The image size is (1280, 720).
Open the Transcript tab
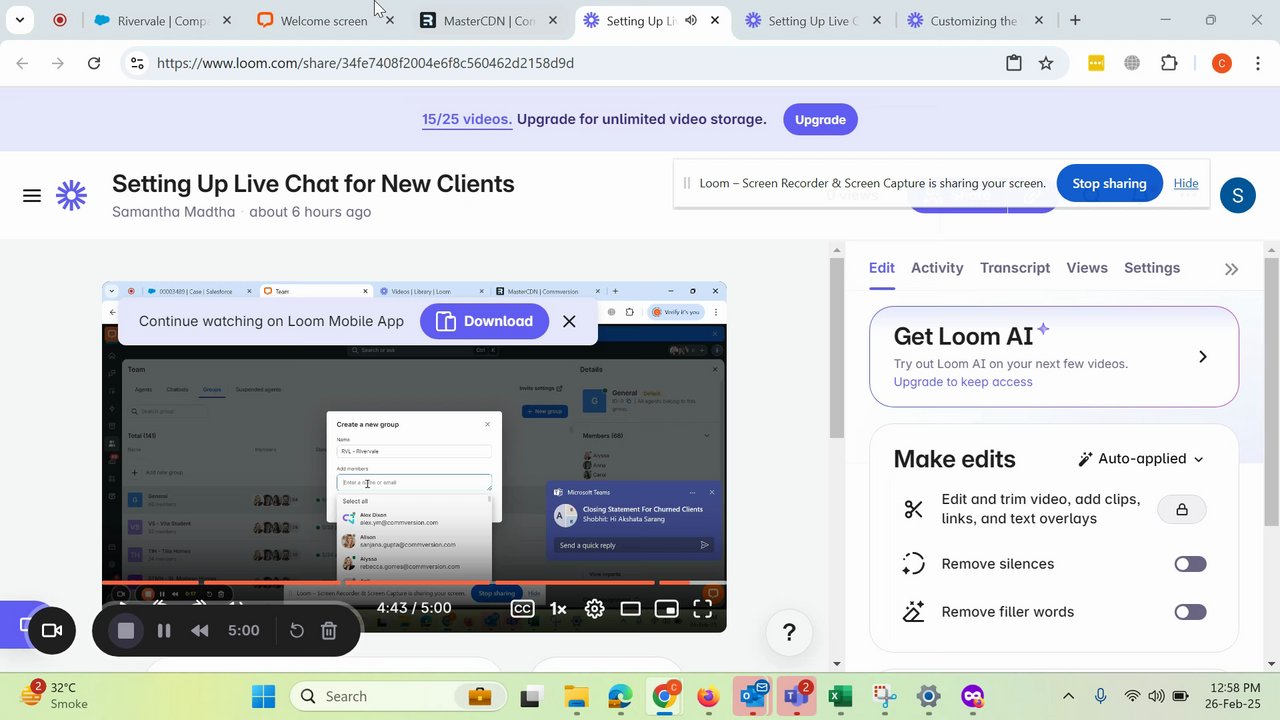pos(1015,268)
